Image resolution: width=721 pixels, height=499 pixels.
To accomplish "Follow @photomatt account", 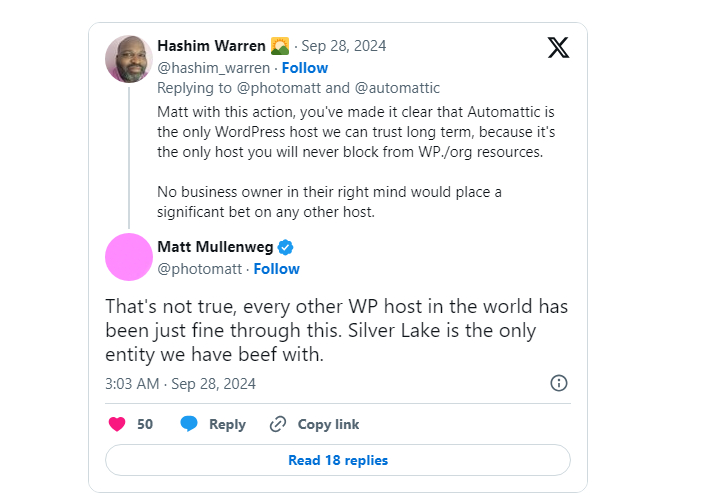I will (x=277, y=269).
